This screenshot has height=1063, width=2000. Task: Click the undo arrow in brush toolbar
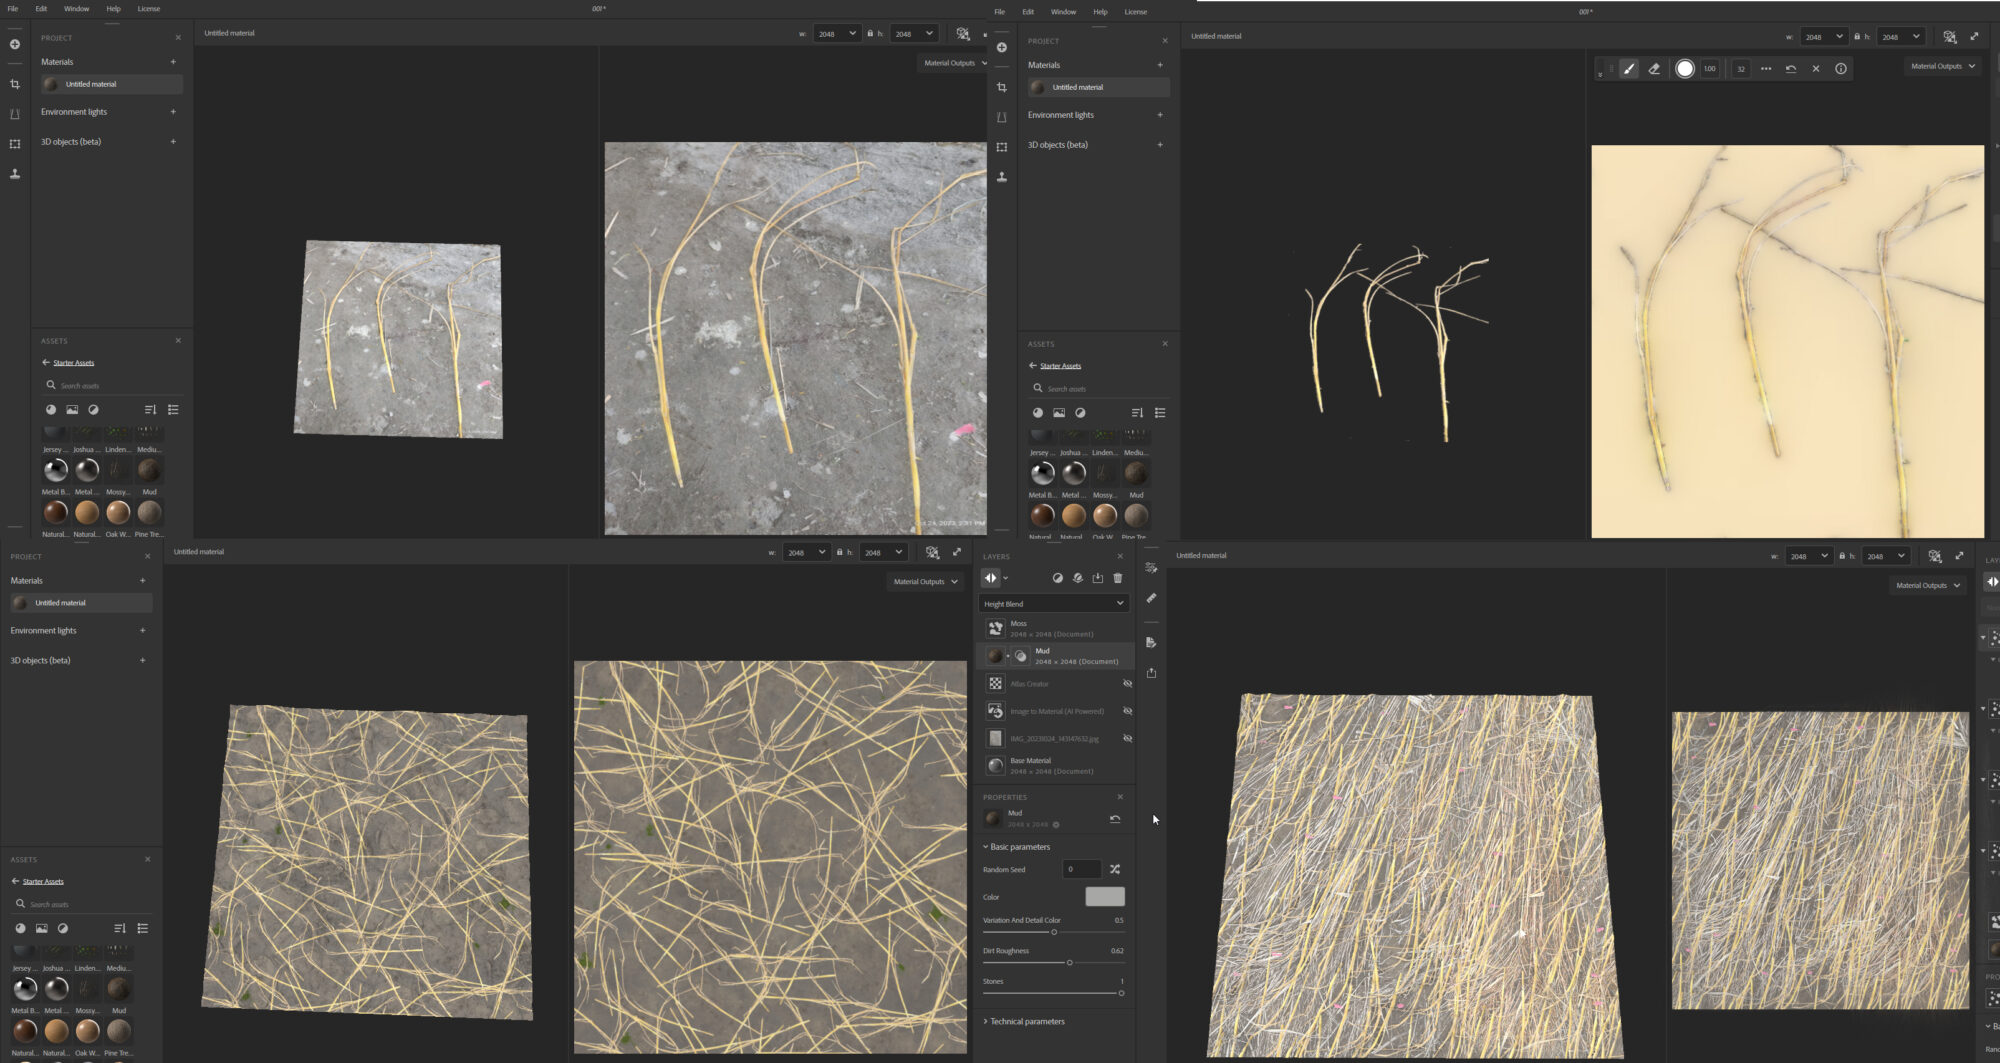coord(1791,69)
